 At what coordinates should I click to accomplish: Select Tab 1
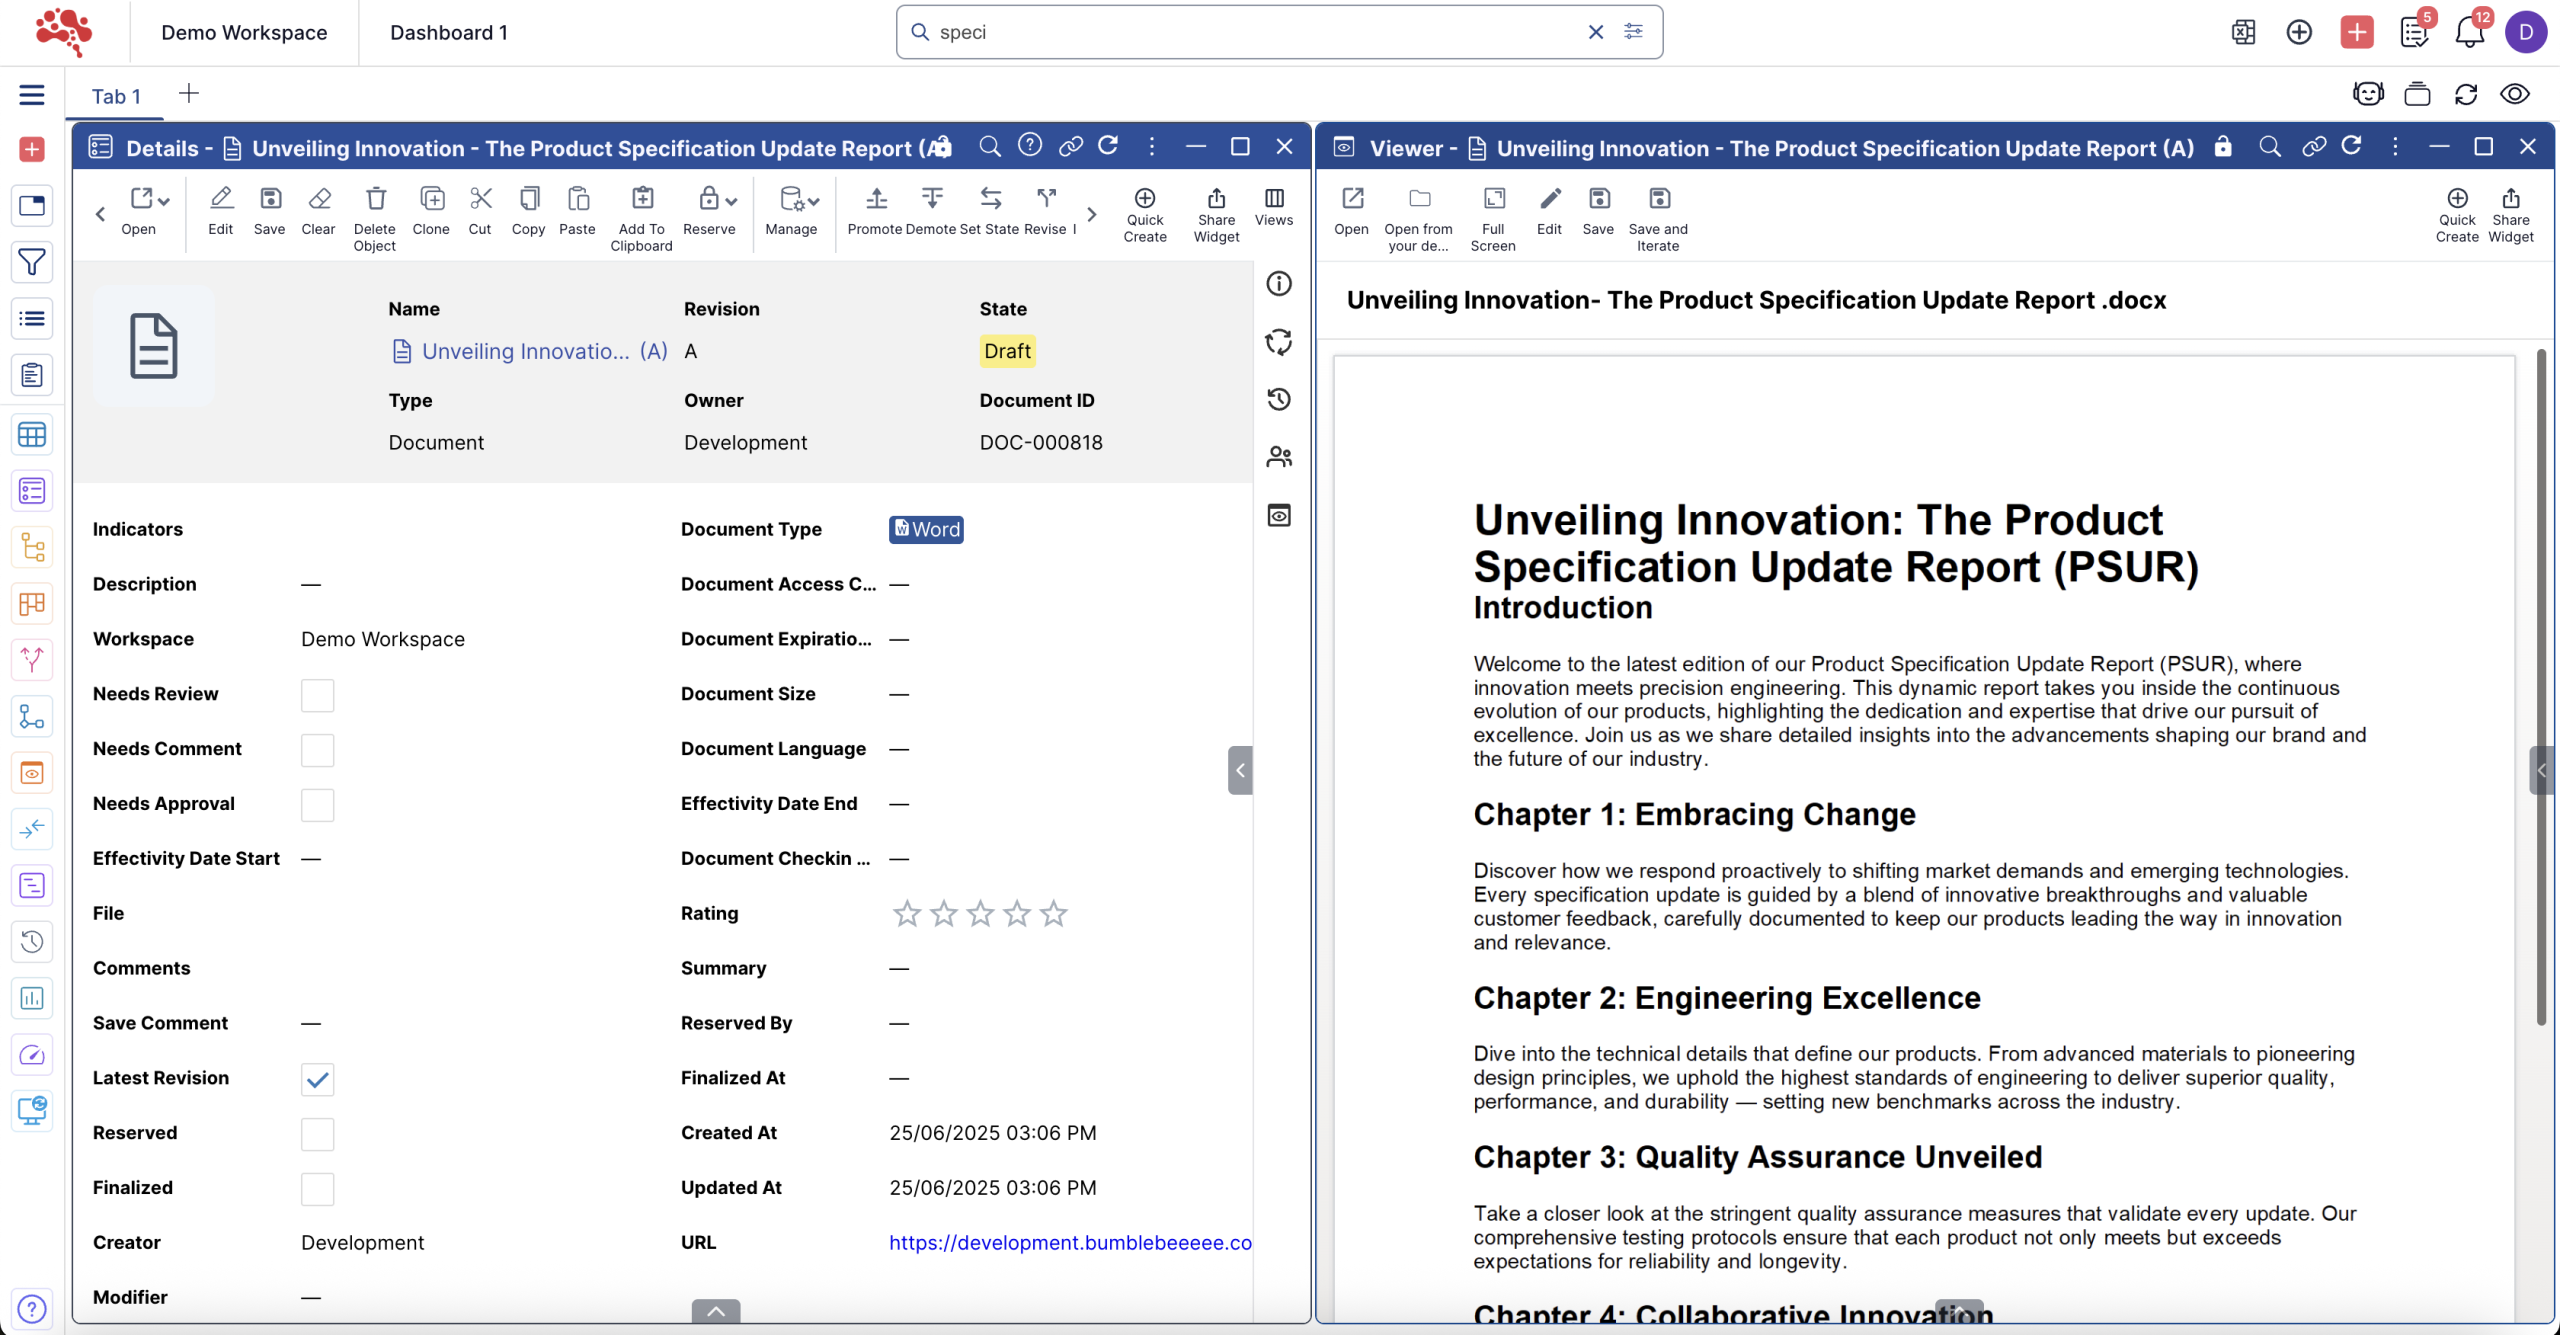pos(116,96)
